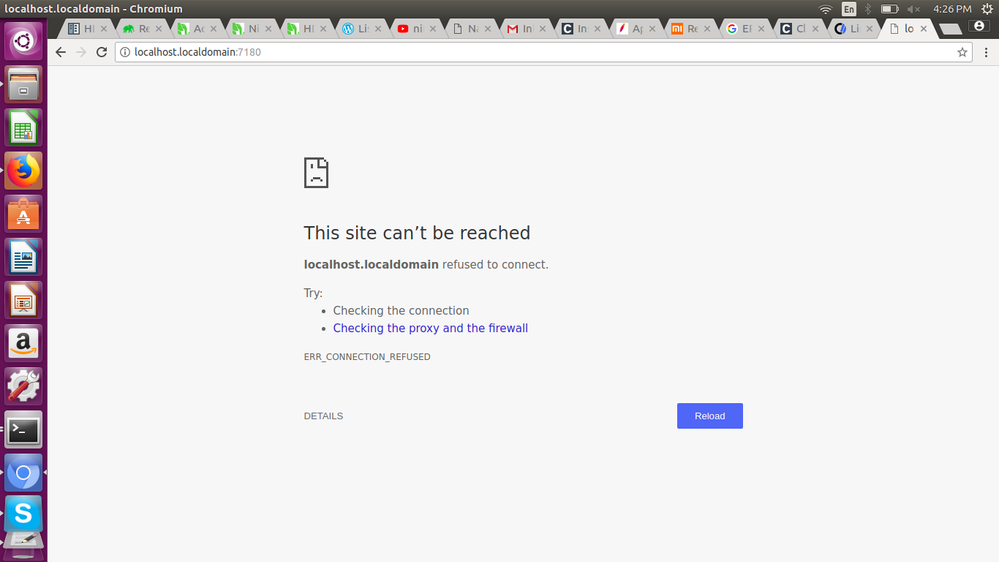Open the DETAILS section
The image size is (999, 562).
[x=323, y=416]
